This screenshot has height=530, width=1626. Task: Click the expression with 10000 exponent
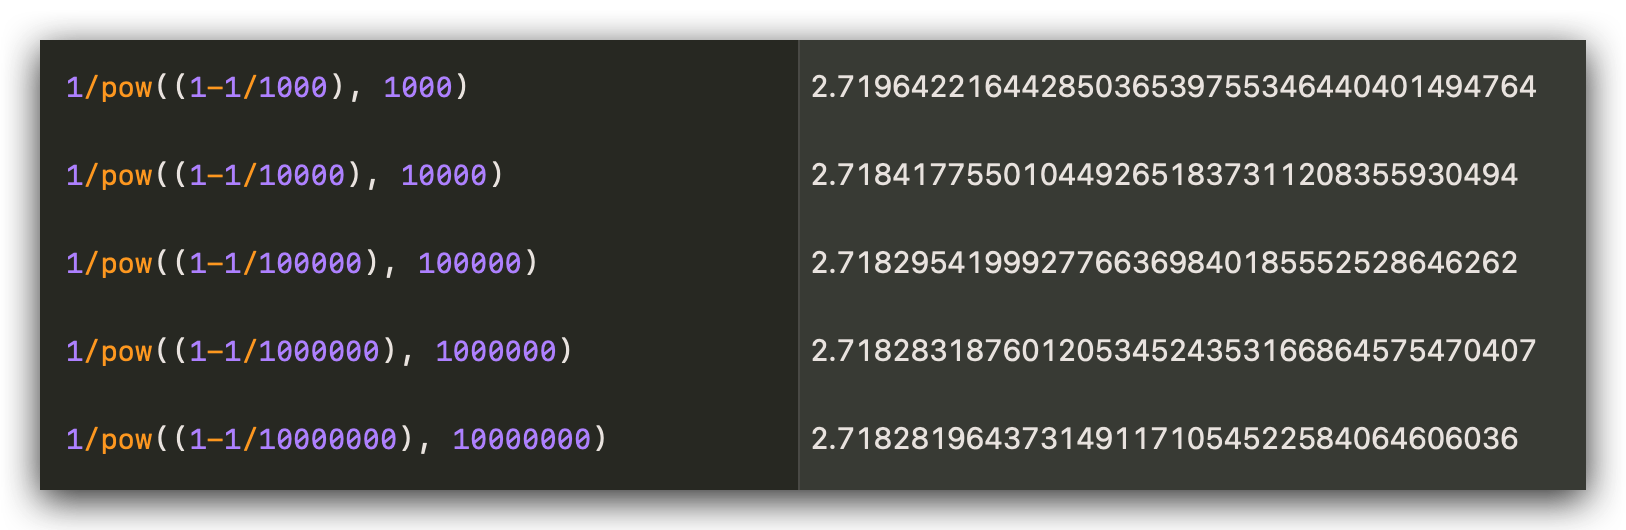(285, 175)
